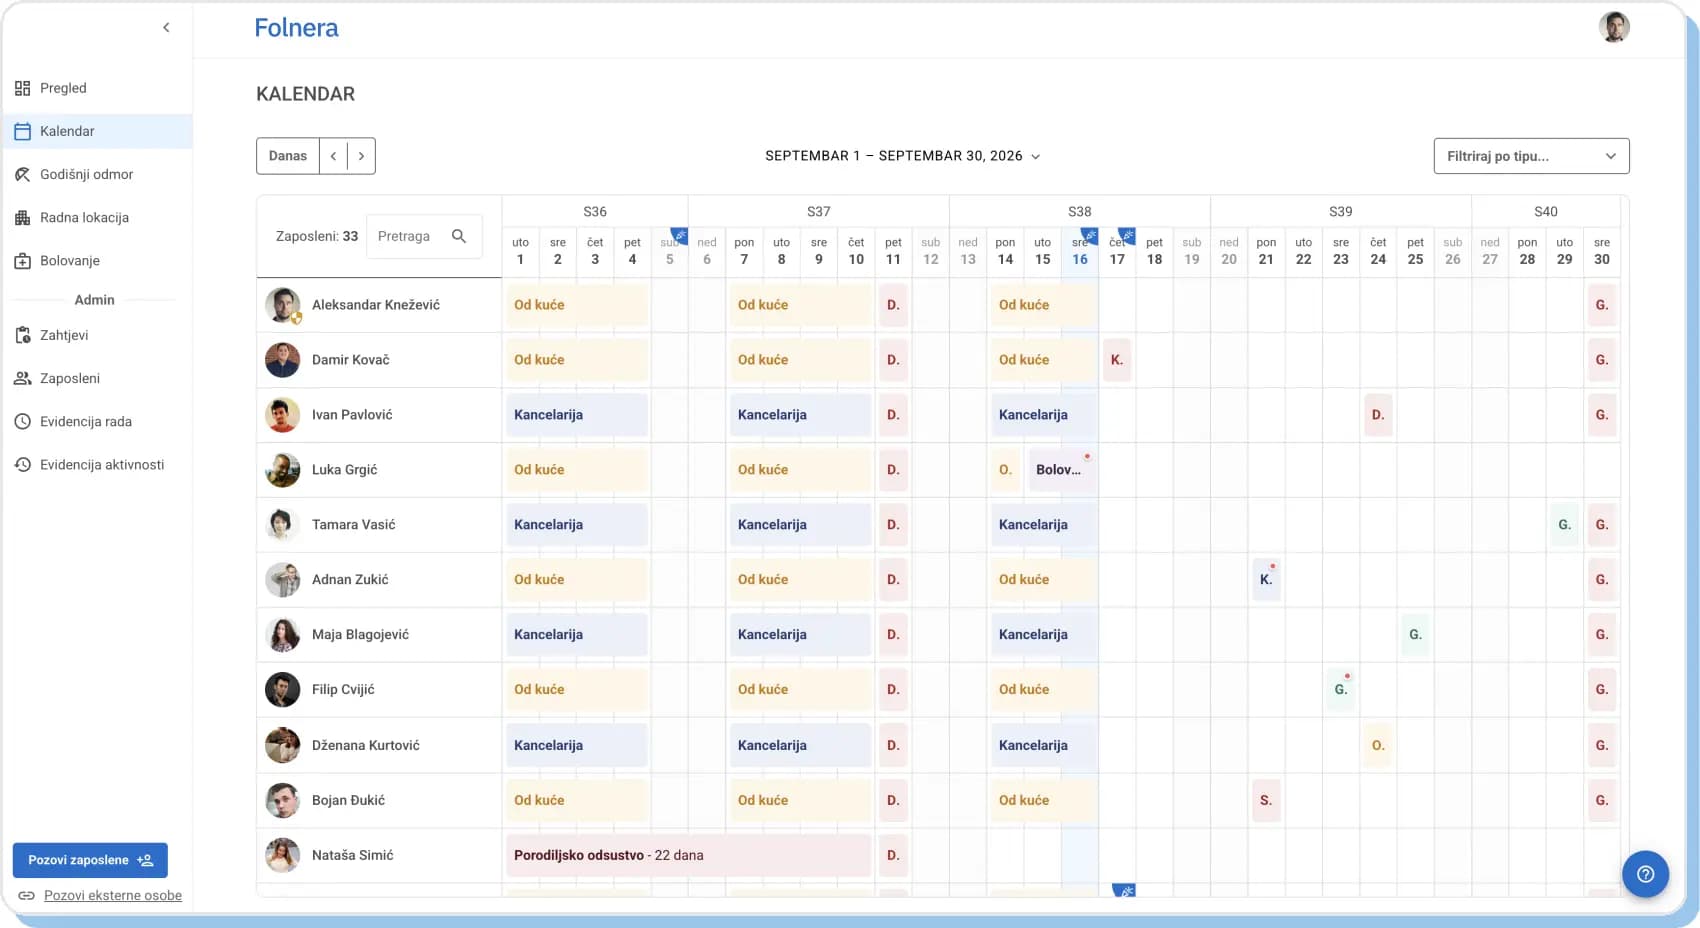
Task: Click Dženana Kurtović's O. entry on 24th
Action: (1378, 745)
